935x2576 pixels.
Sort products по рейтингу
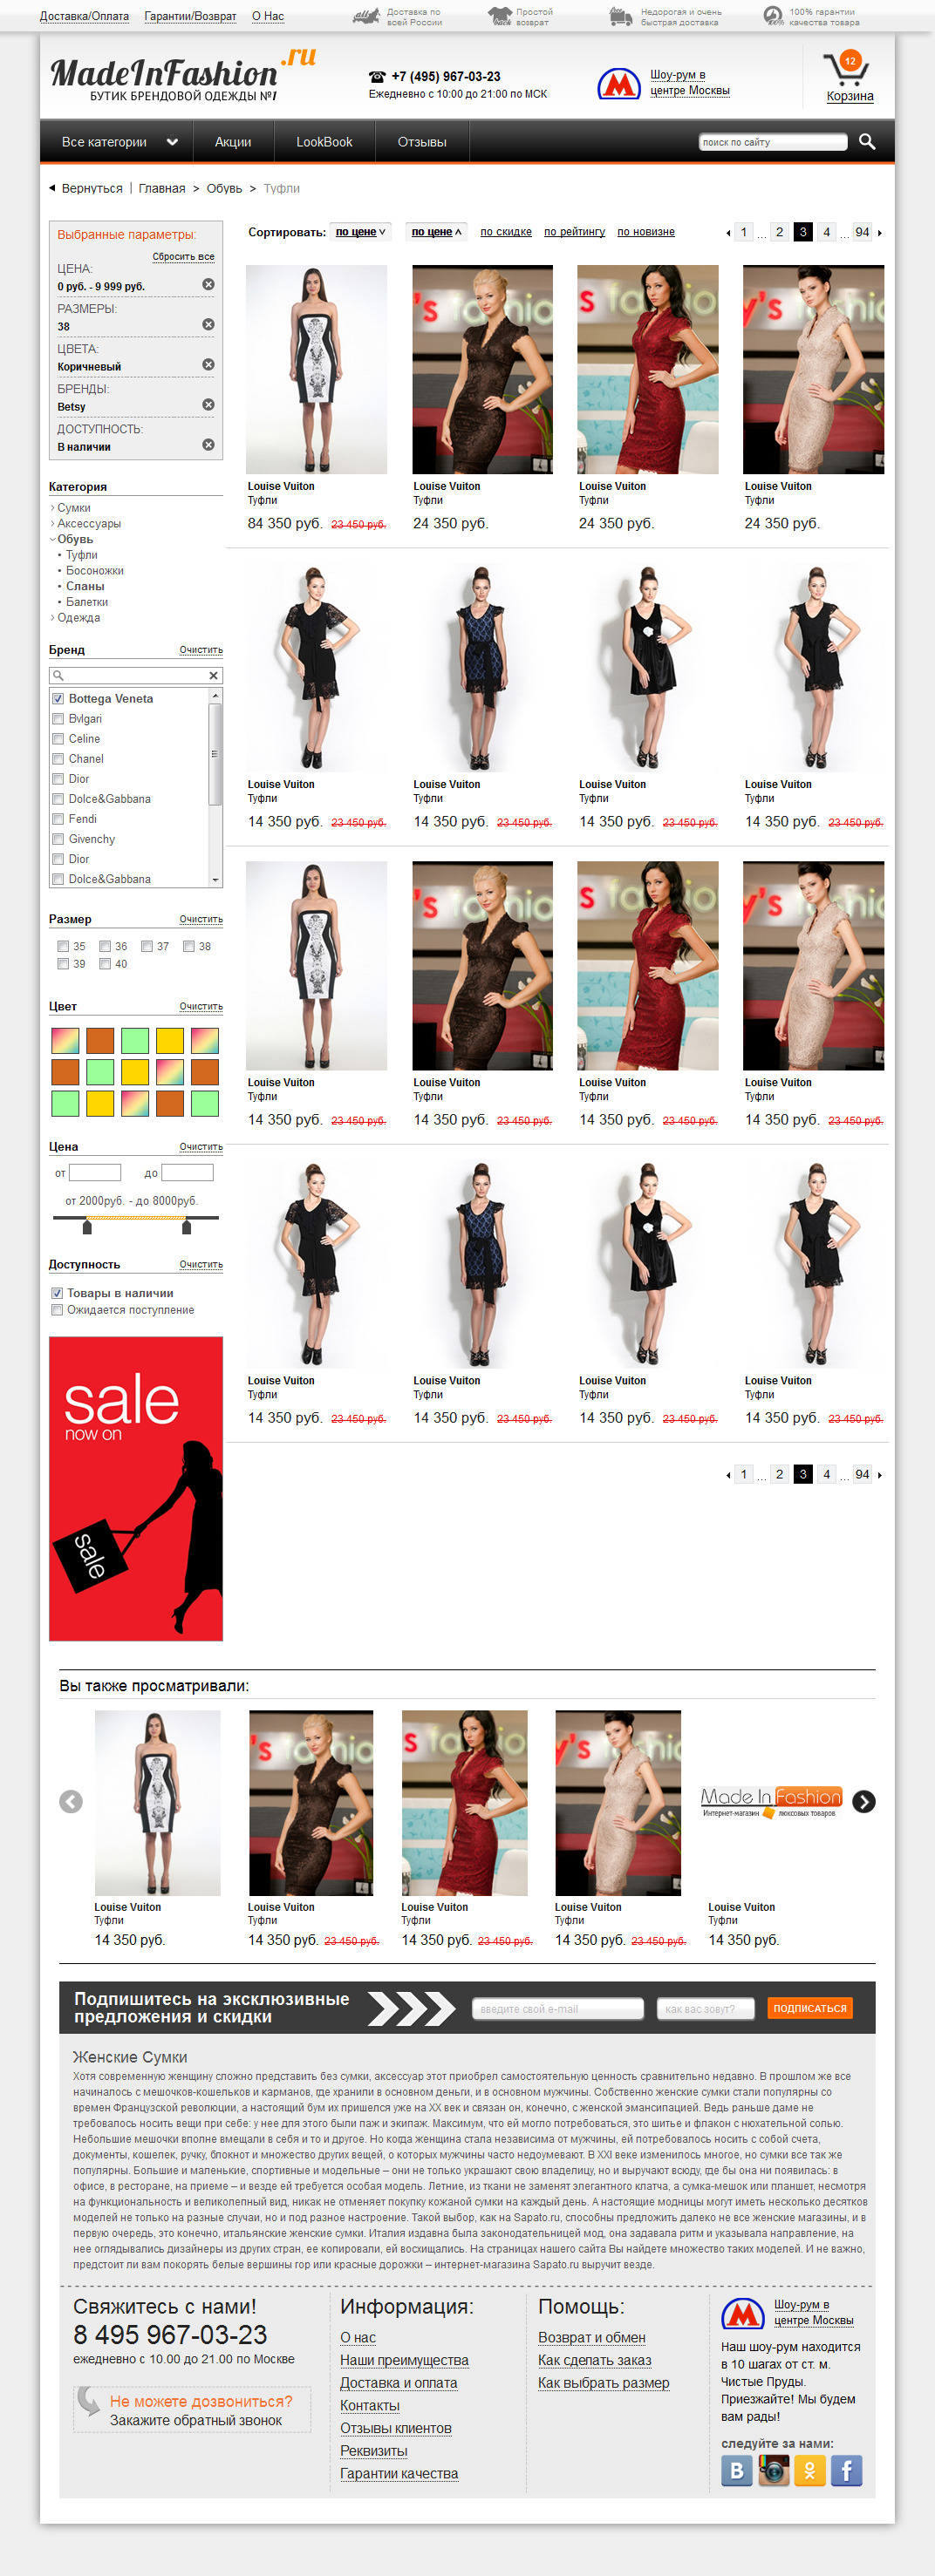pos(574,232)
